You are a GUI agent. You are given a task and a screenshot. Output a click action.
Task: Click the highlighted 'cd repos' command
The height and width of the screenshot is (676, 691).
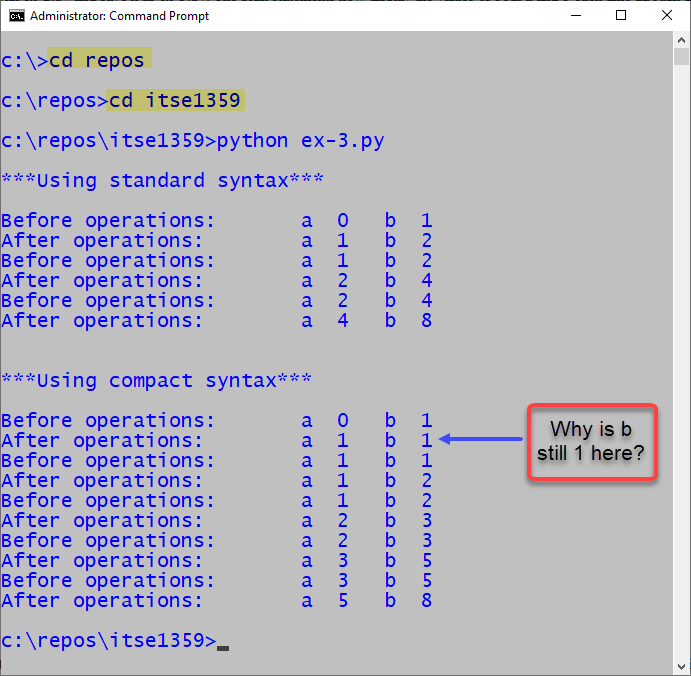coord(100,60)
